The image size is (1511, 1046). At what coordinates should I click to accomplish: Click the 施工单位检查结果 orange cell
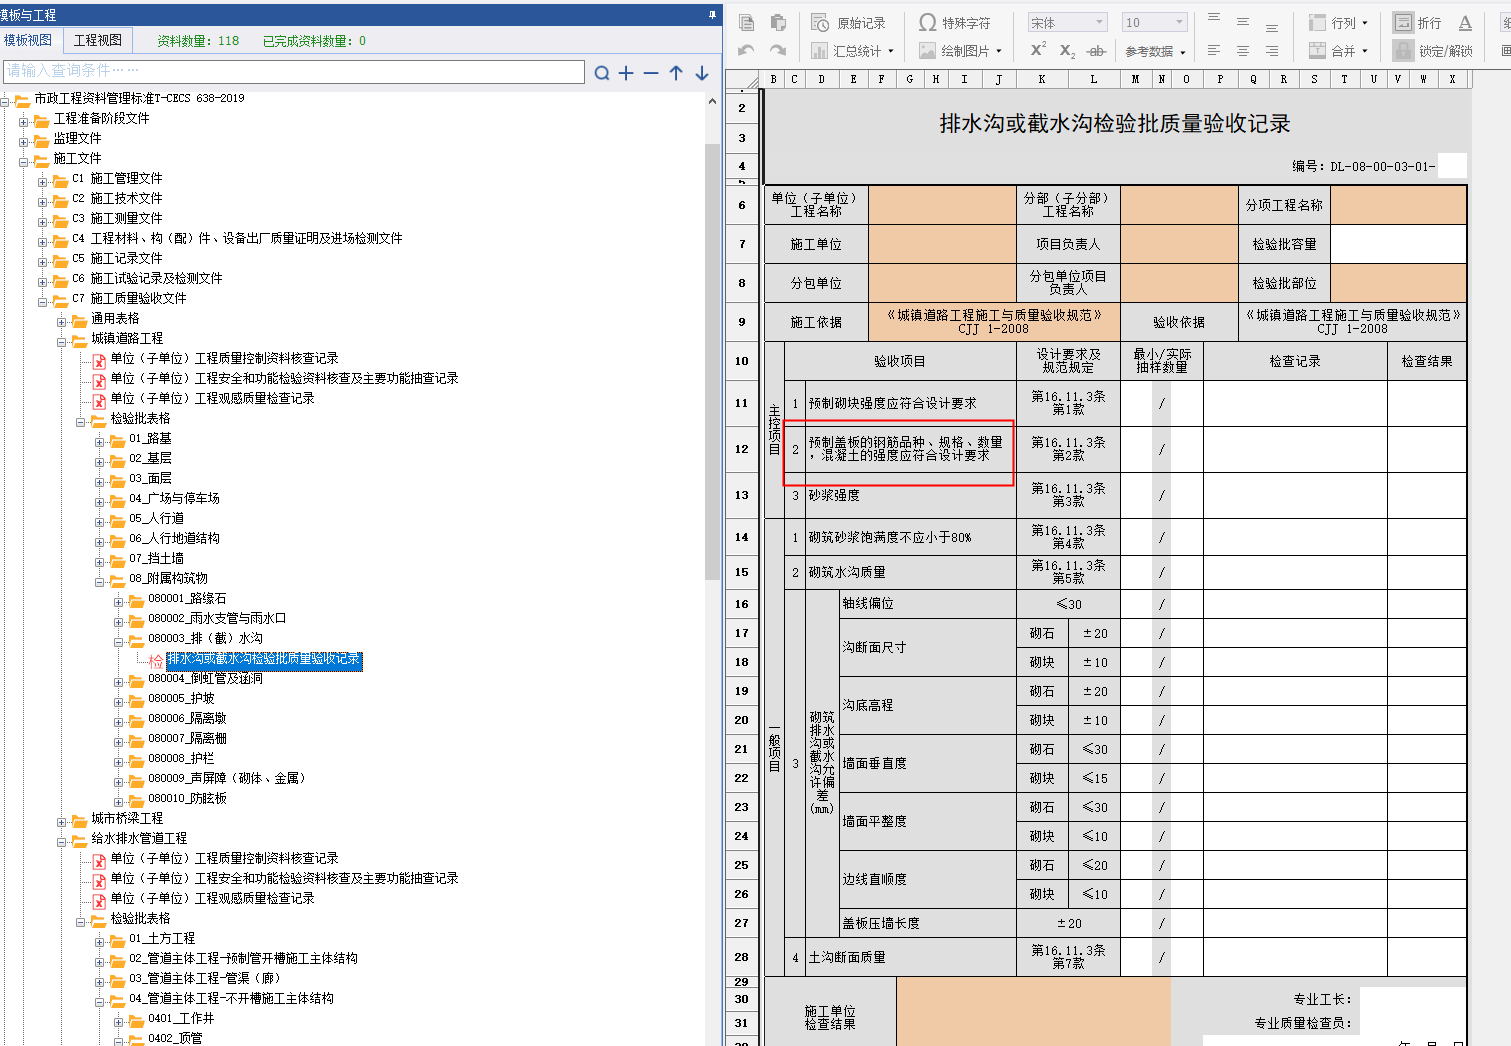(1033, 1013)
